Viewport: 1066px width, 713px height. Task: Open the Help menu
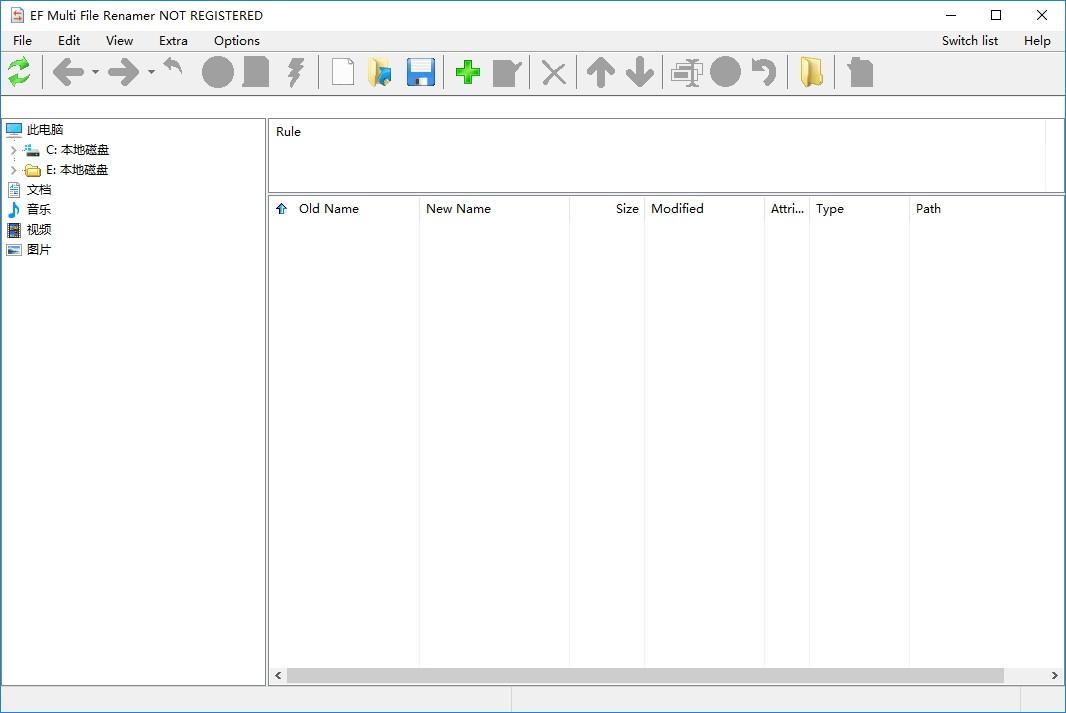click(x=1037, y=41)
